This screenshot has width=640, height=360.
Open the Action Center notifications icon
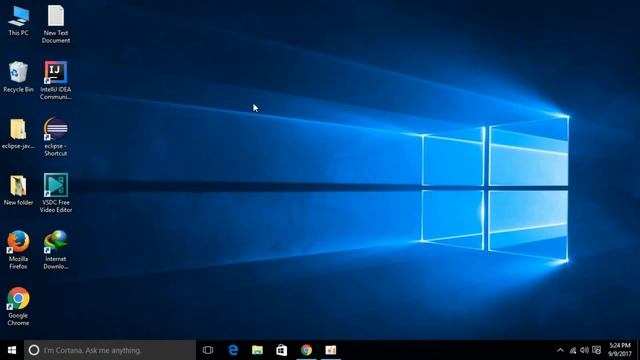tap(597, 350)
